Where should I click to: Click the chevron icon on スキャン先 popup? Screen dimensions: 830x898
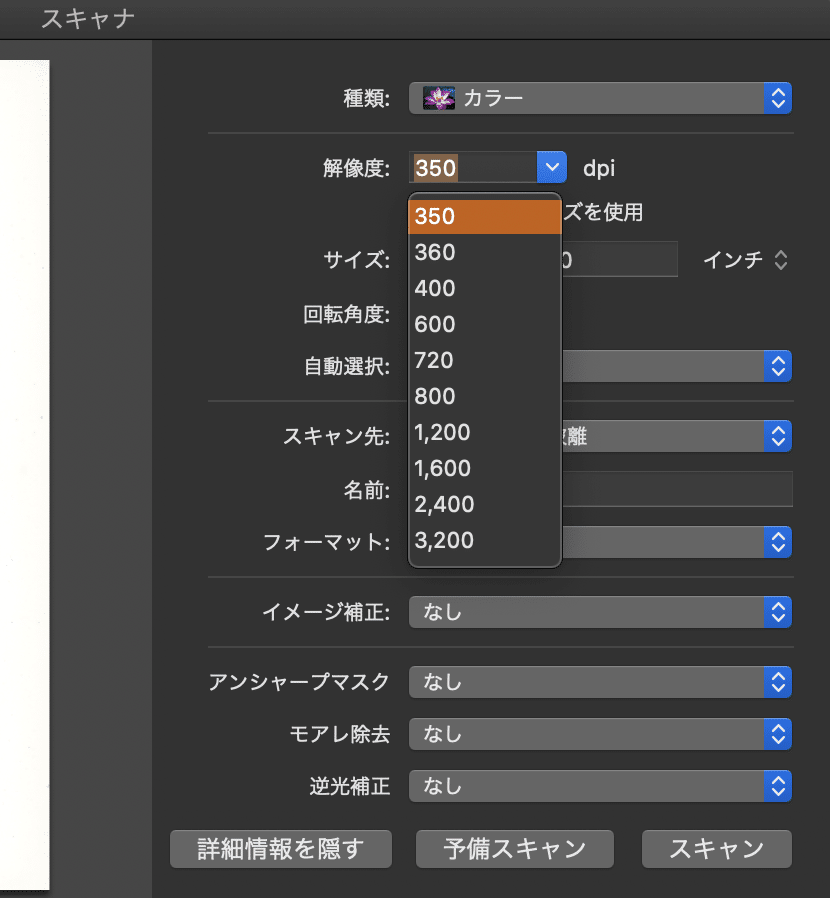(x=778, y=436)
